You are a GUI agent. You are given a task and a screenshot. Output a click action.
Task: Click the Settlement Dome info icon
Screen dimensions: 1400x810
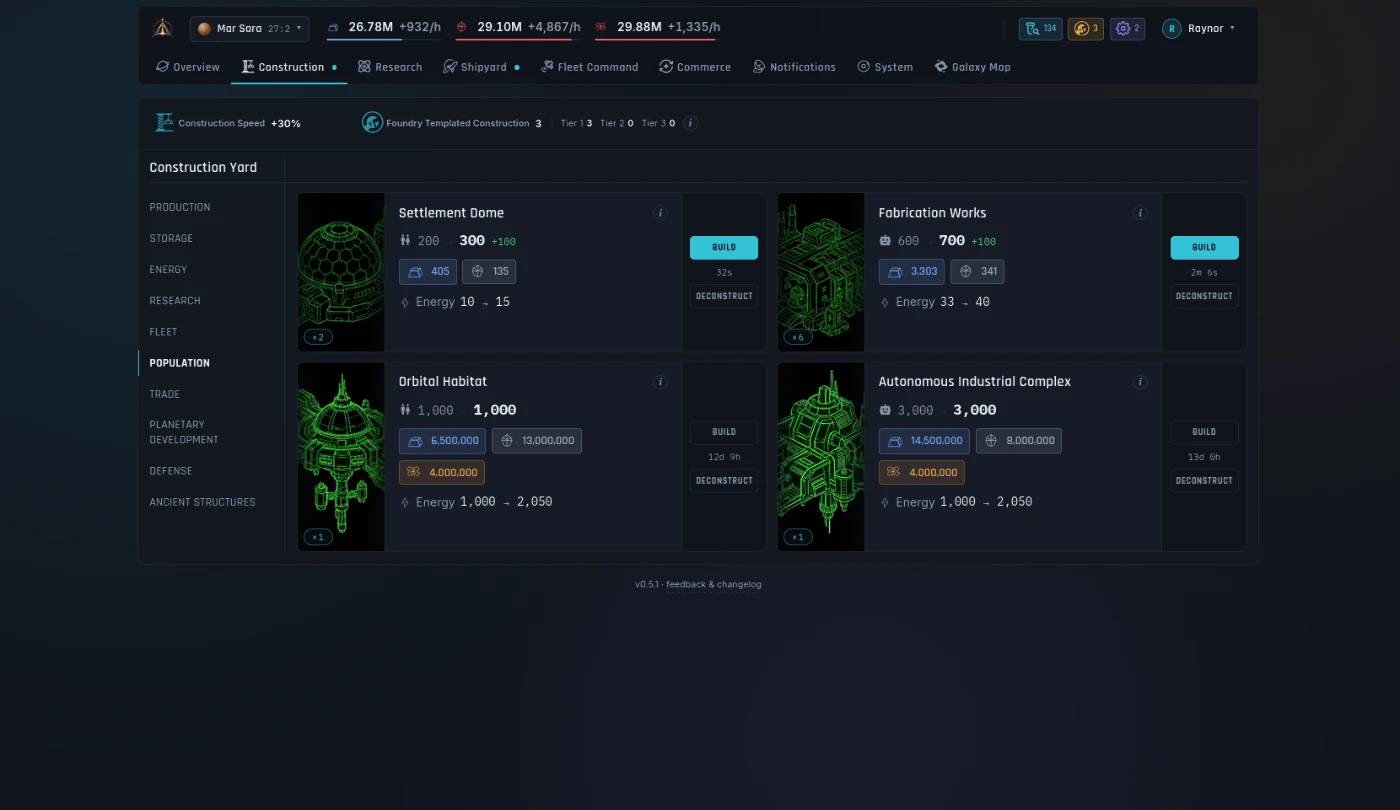[660, 213]
